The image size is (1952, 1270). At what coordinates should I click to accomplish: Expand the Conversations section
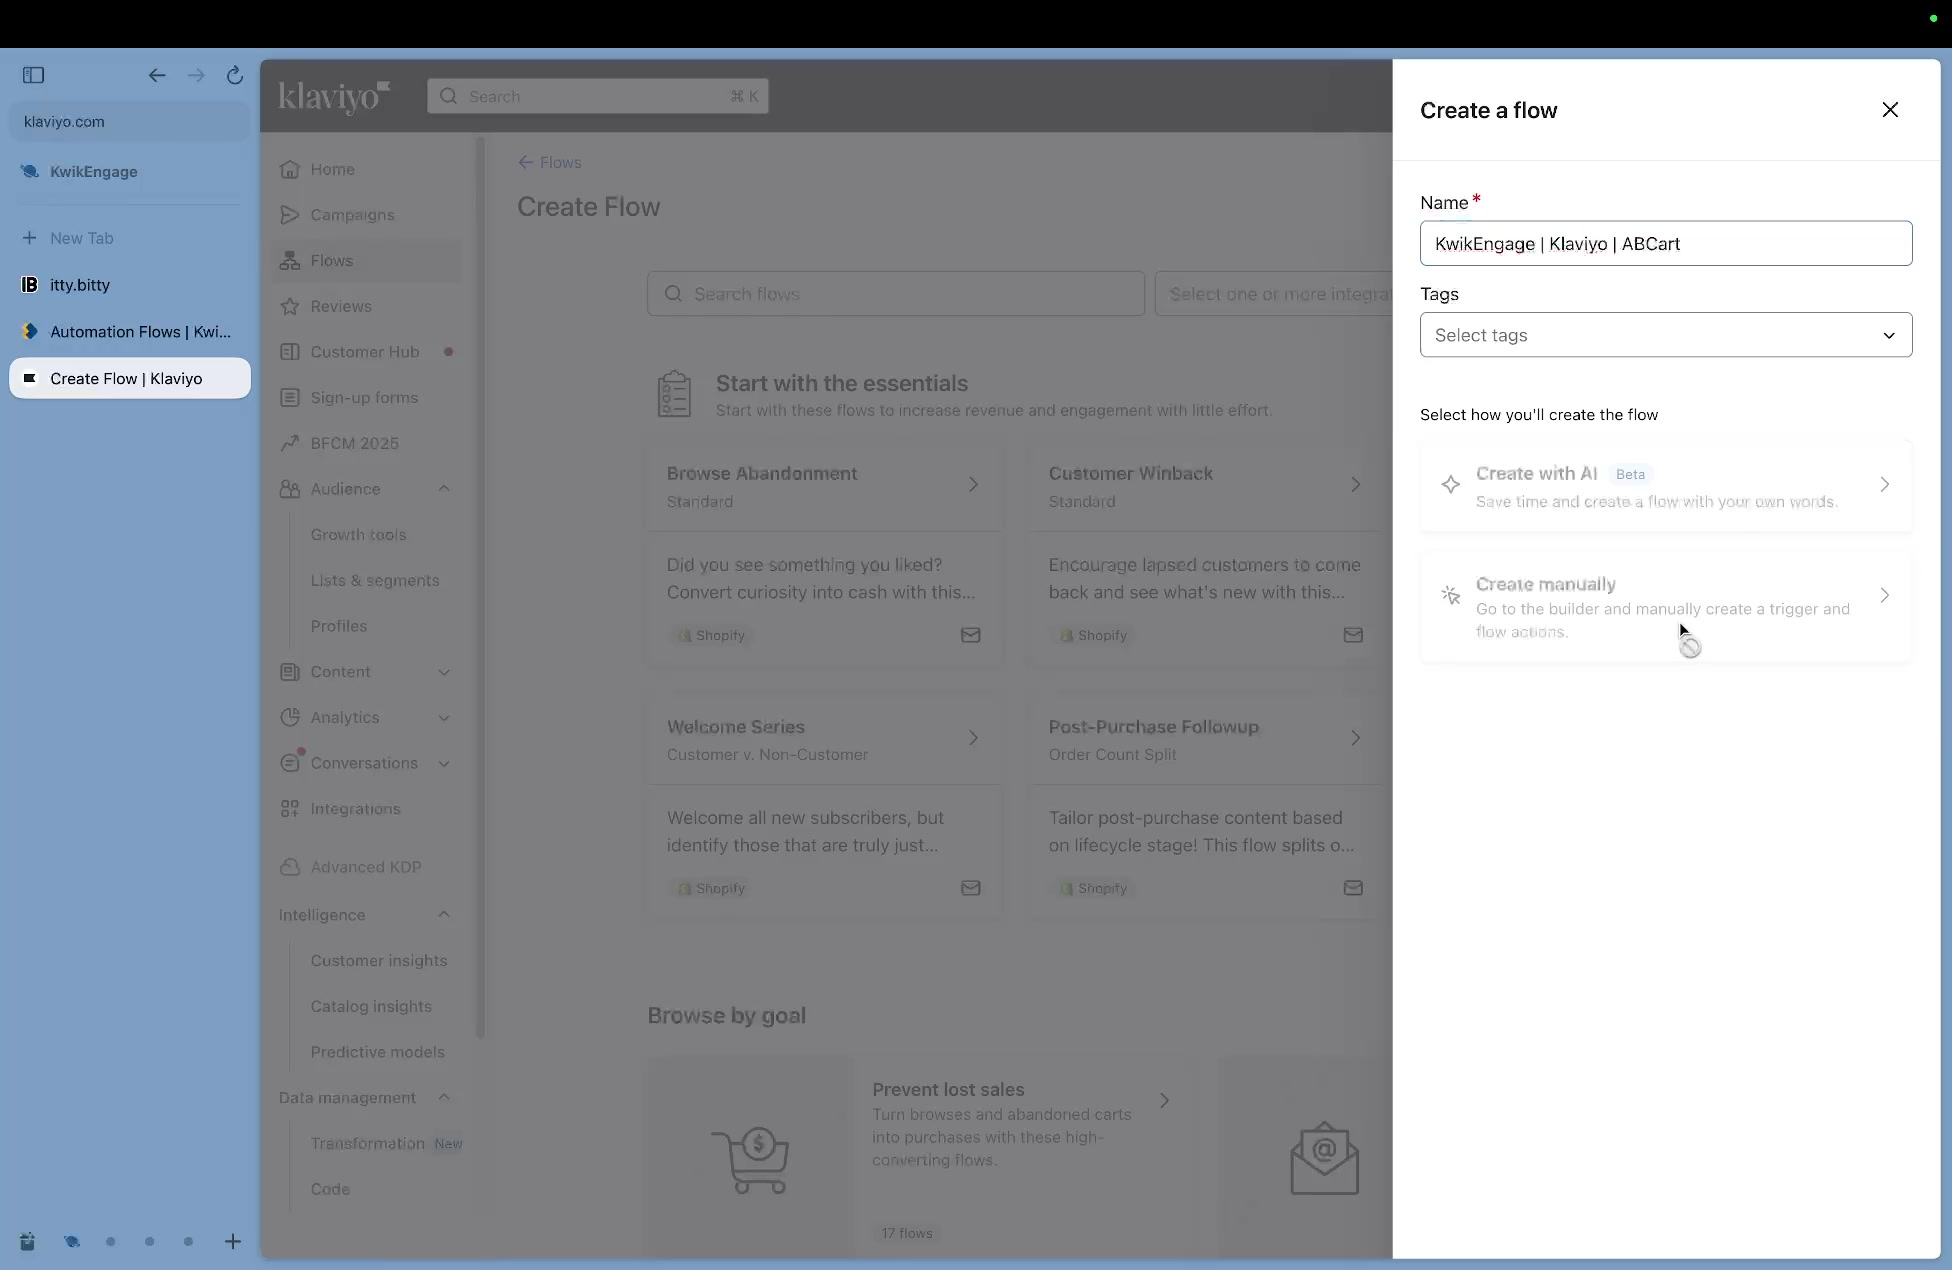(444, 763)
